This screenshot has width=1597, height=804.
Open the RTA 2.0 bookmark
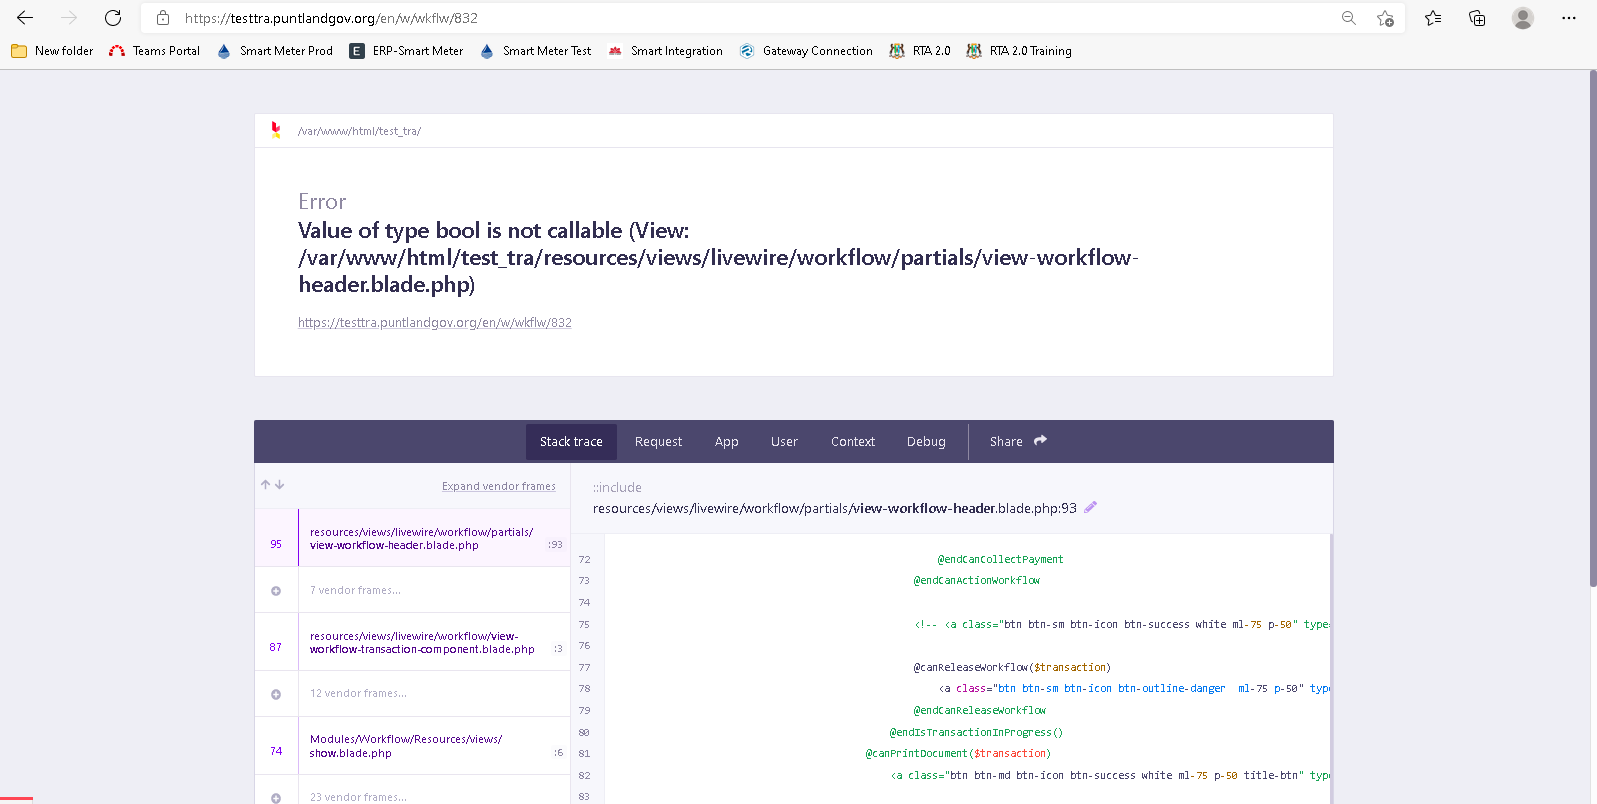[919, 51]
